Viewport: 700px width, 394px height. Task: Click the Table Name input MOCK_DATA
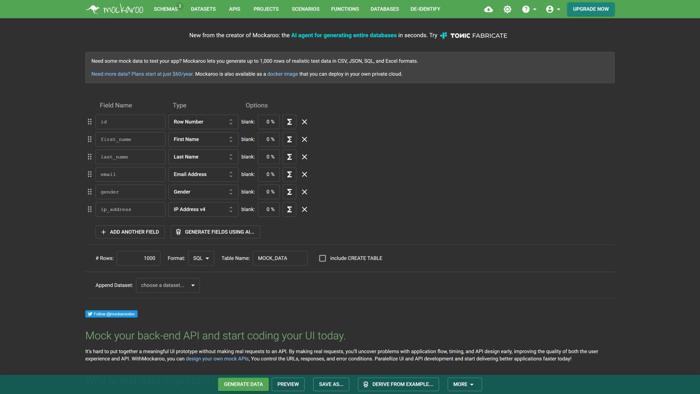click(280, 258)
